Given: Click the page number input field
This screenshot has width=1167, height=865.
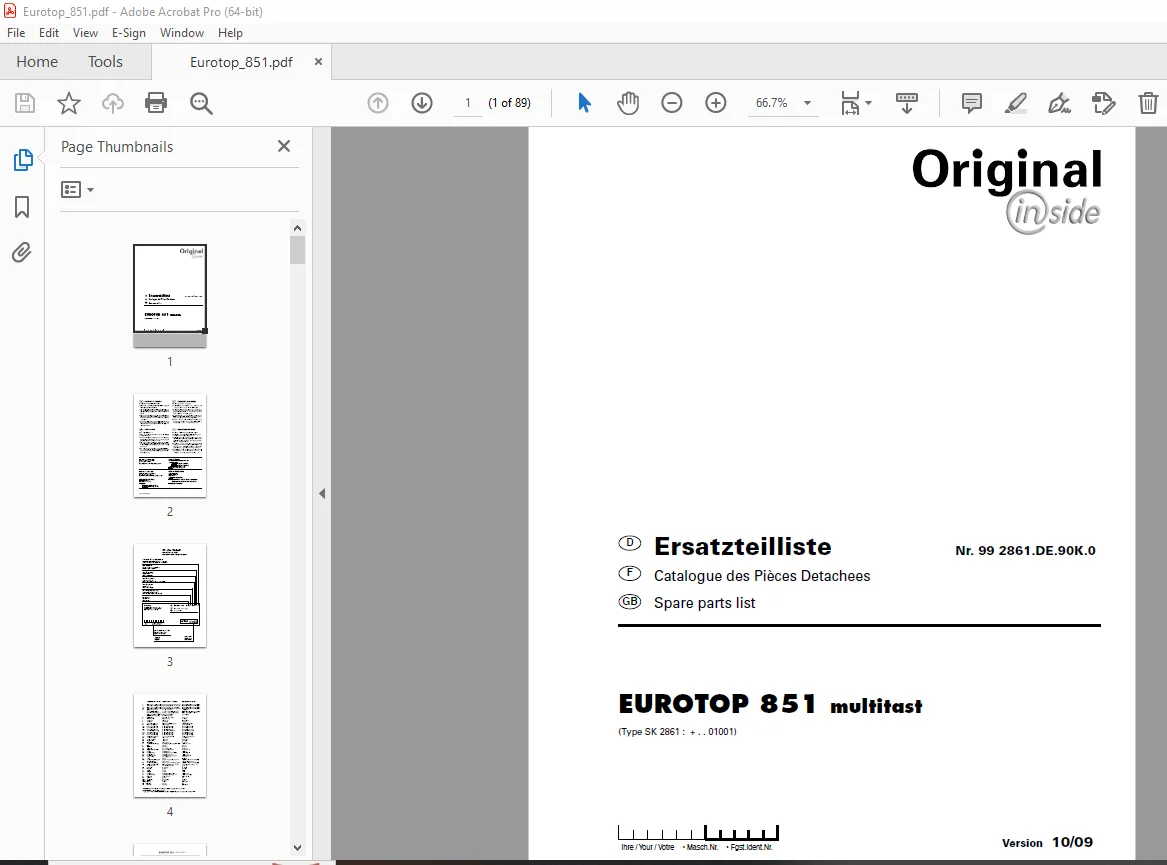Looking at the screenshot, I should 467,103.
